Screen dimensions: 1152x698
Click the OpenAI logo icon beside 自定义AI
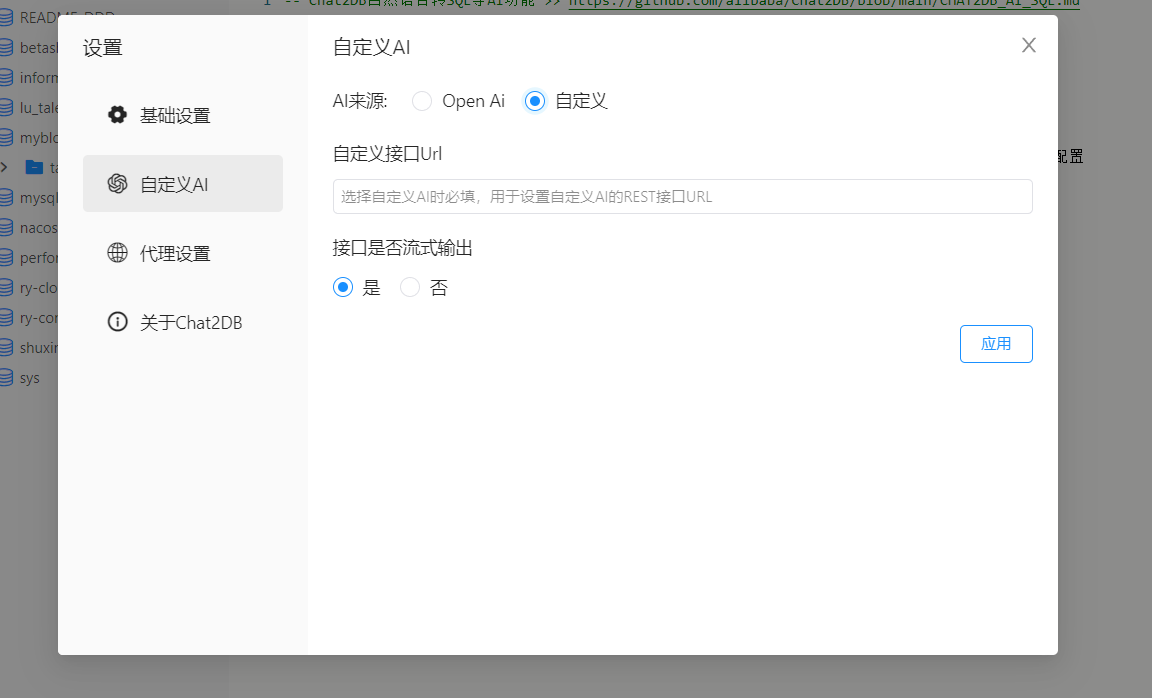click(118, 184)
